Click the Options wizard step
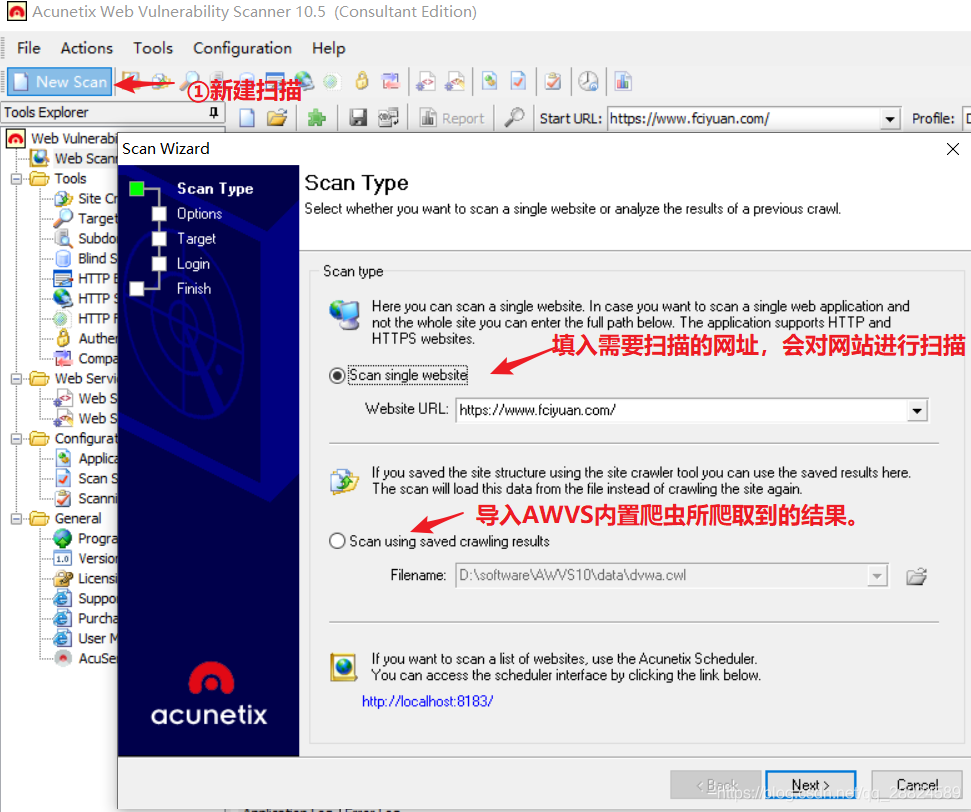This screenshot has width=971, height=812. (199, 214)
